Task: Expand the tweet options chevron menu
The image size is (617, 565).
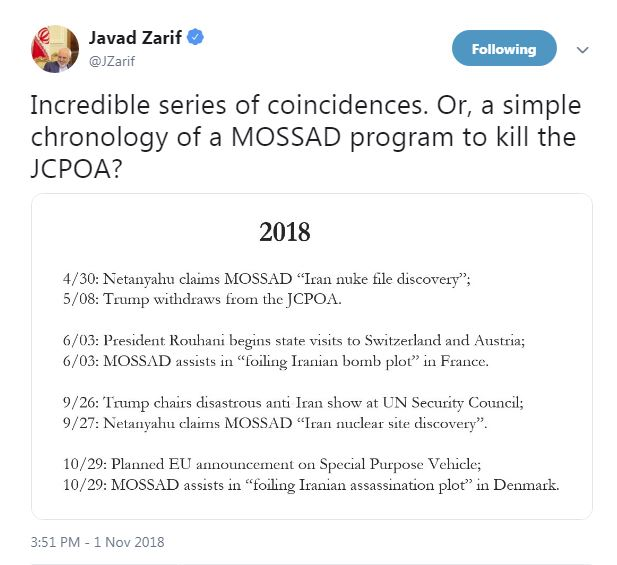Action: point(582,50)
